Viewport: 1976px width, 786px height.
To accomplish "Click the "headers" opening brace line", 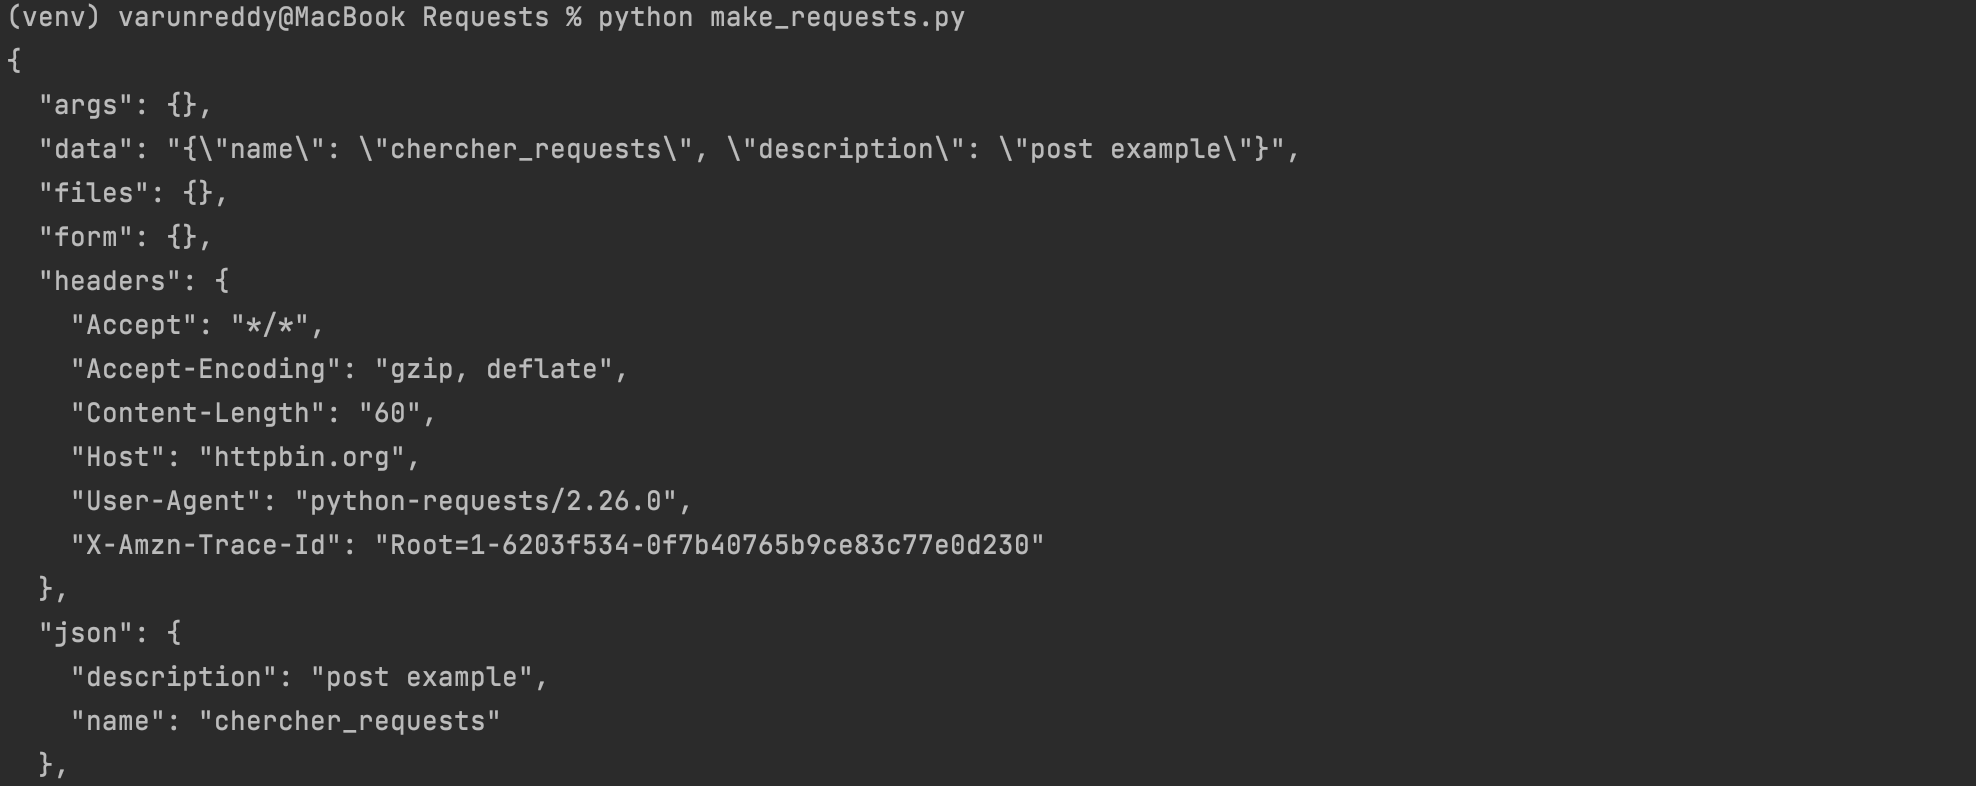I will [134, 281].
